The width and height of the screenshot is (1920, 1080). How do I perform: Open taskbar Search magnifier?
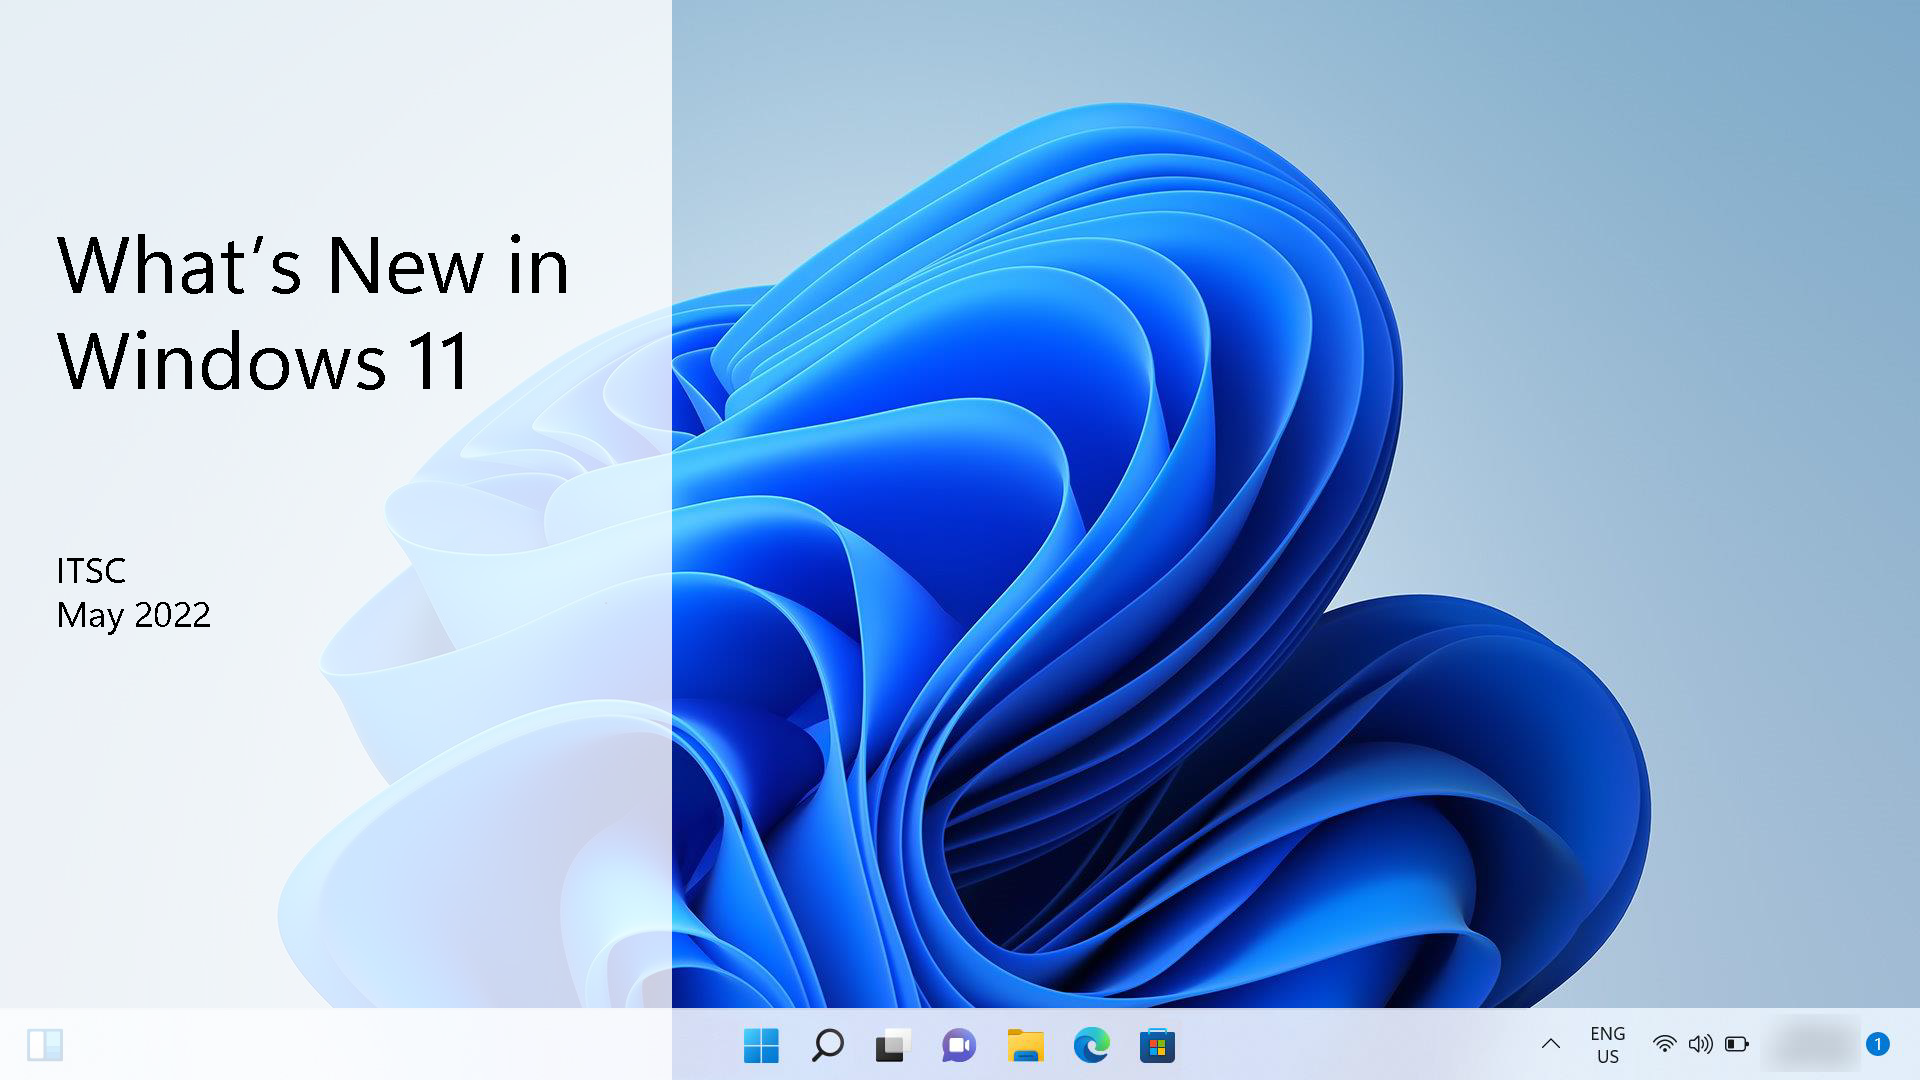pos(827,1045)
